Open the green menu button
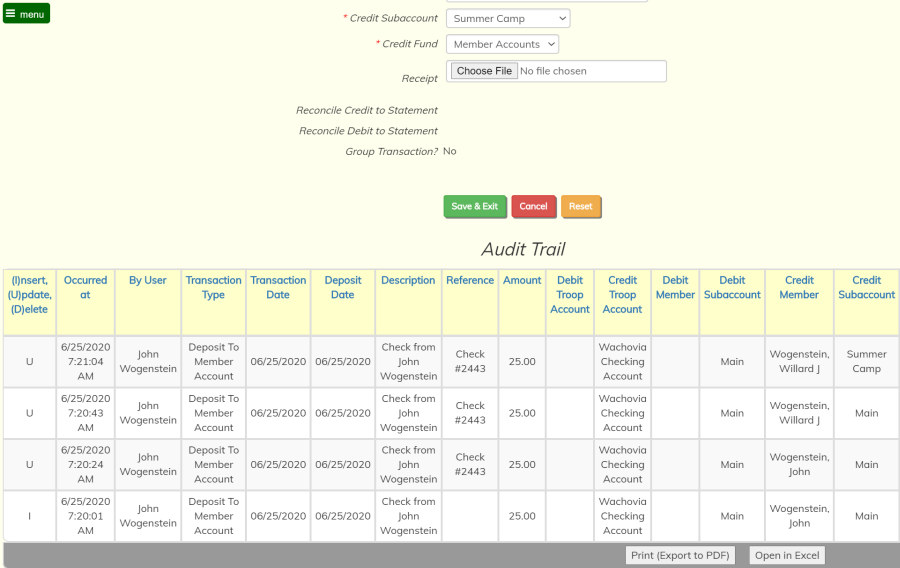Image resolution: width=900 pixels, height=568 pixels. point(26,13)
